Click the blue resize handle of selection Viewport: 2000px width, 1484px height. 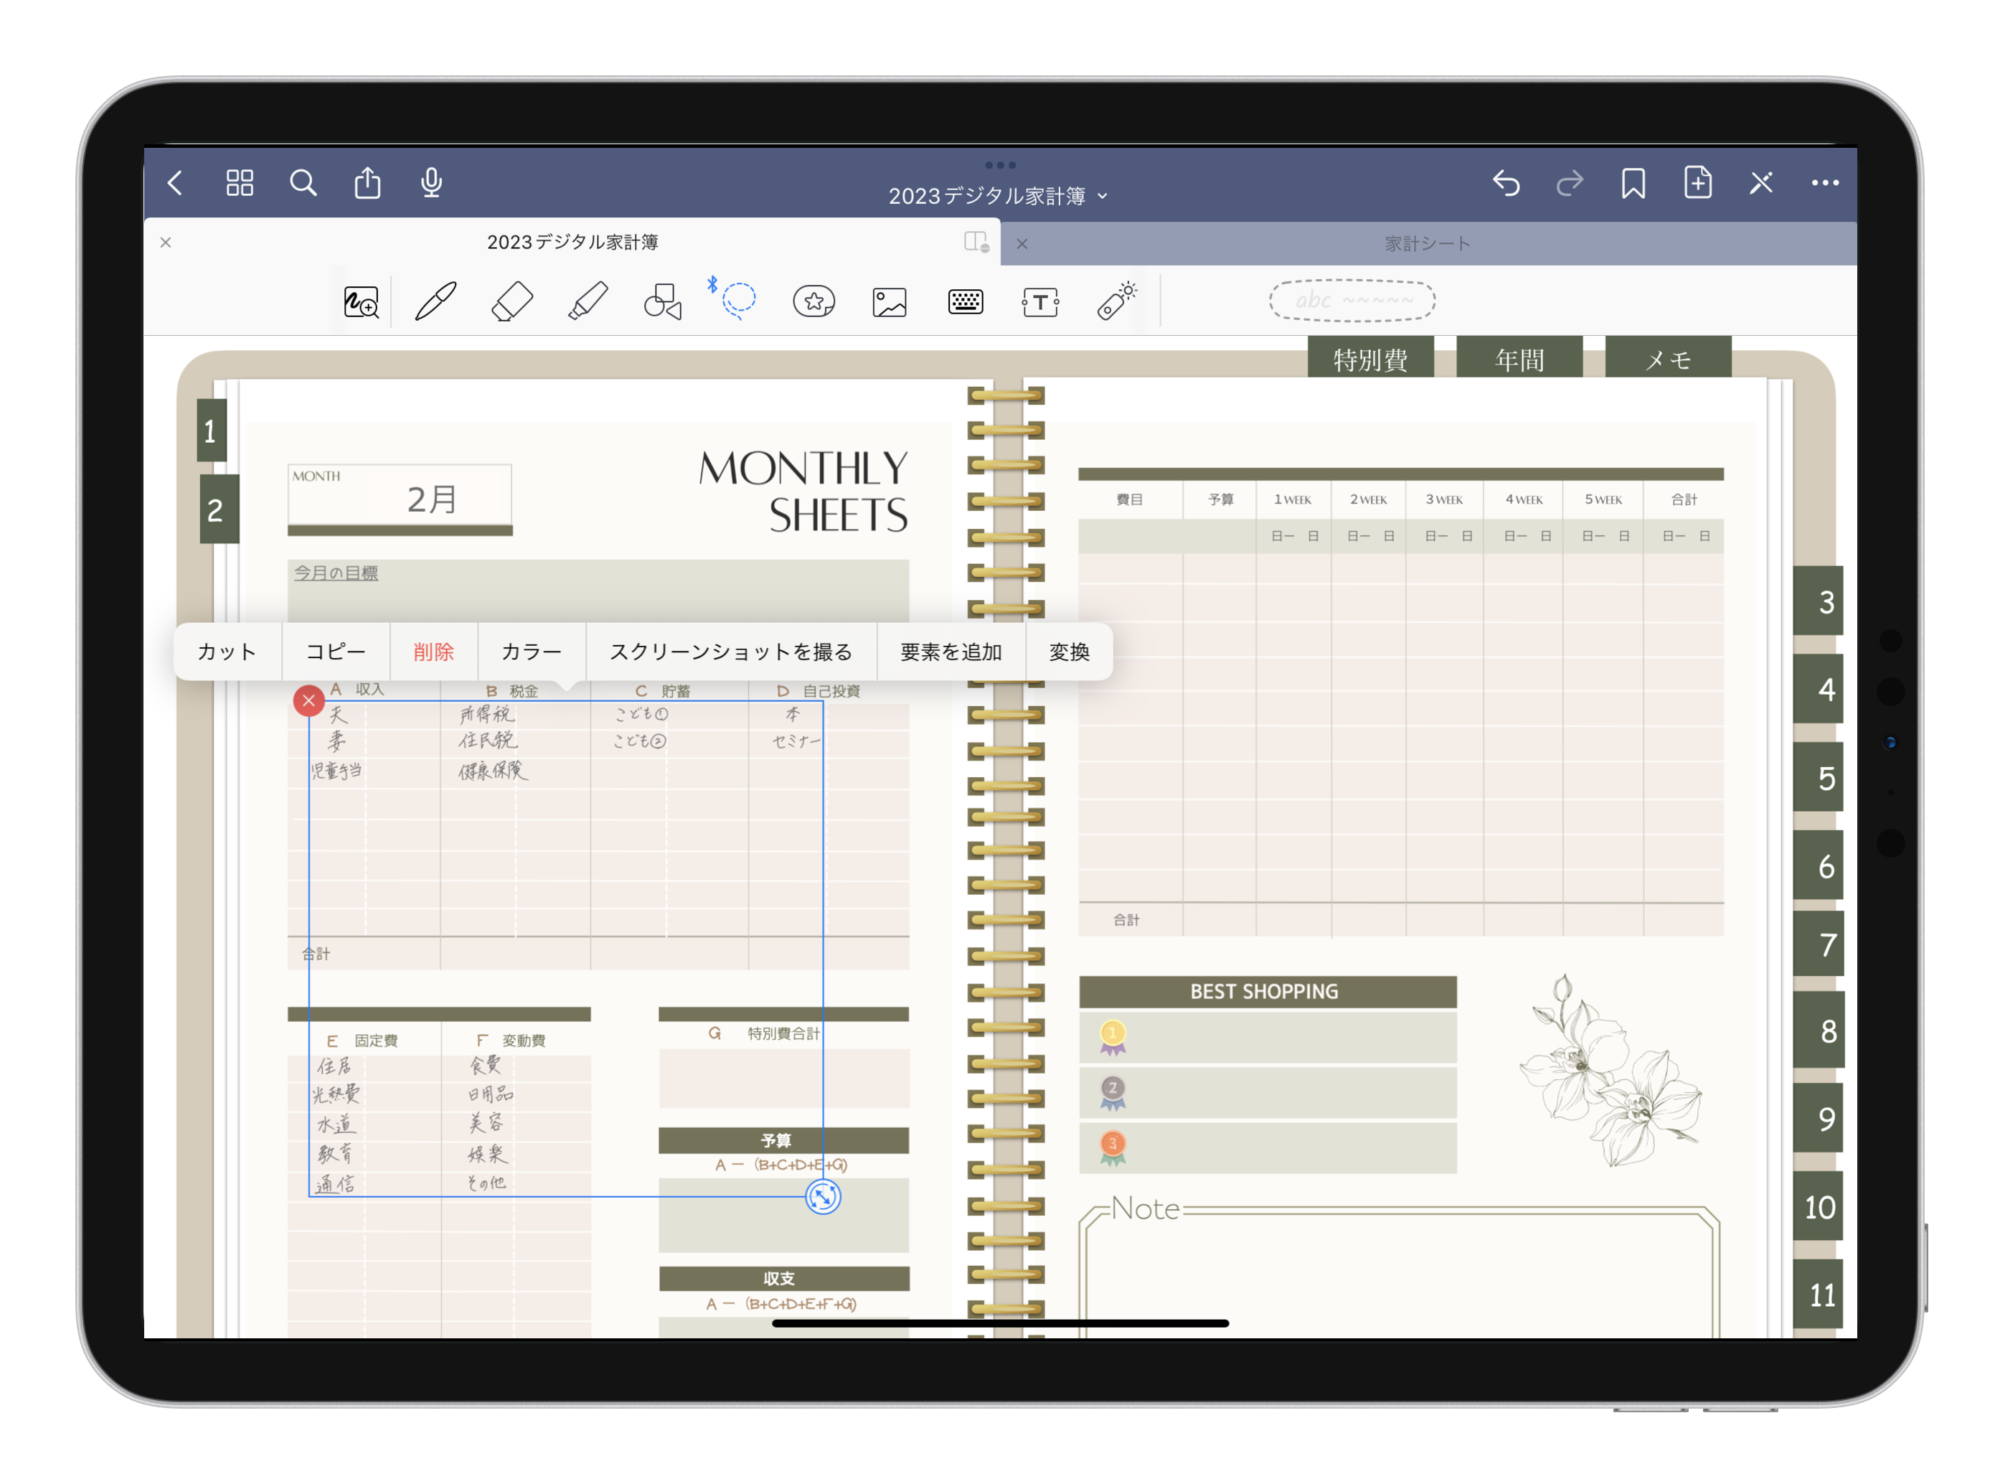[x=823, y=1197]
